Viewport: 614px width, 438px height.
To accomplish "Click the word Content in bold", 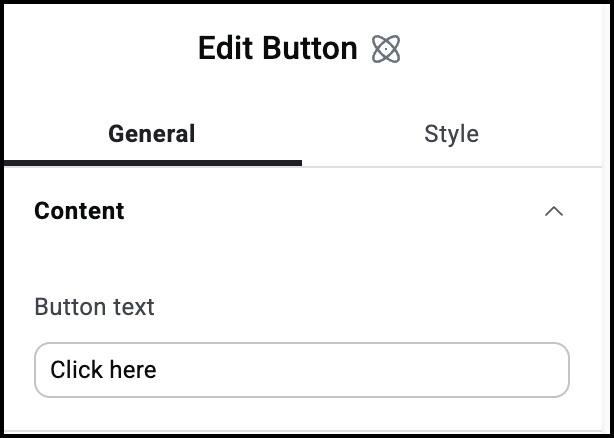I will coord(79,211).
